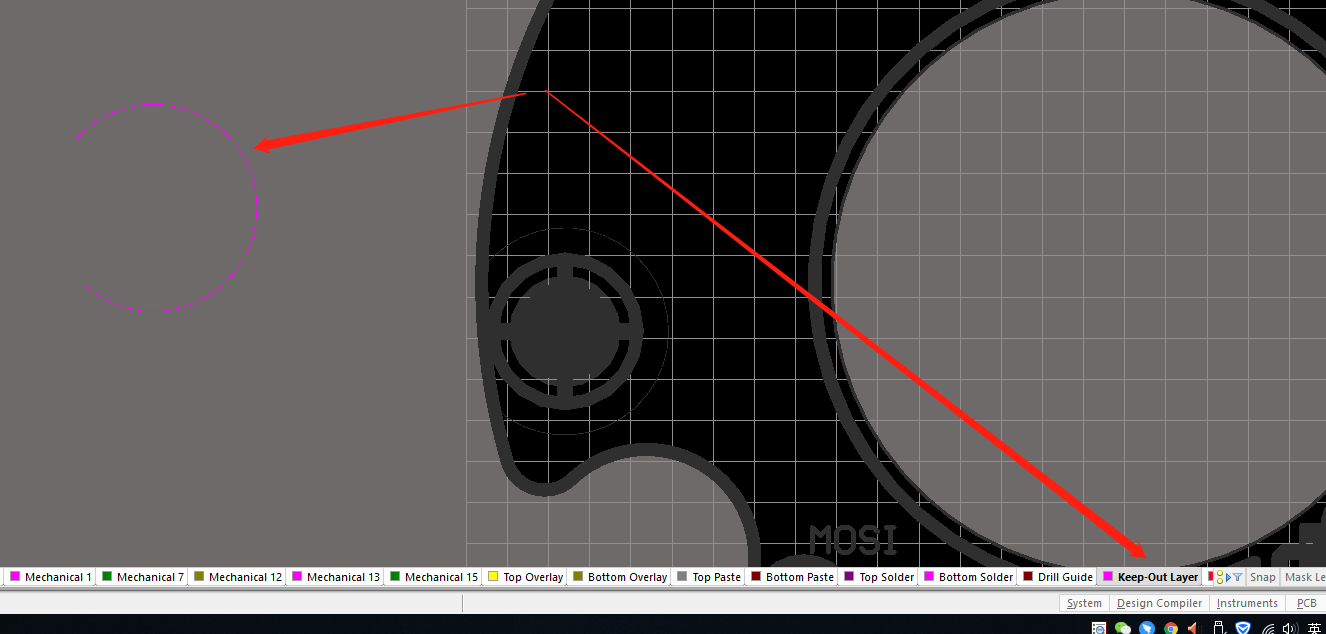This screenshot has width=1326, height=634.
Task: Select the MOSI text on the board
Action: coord(853,540)
